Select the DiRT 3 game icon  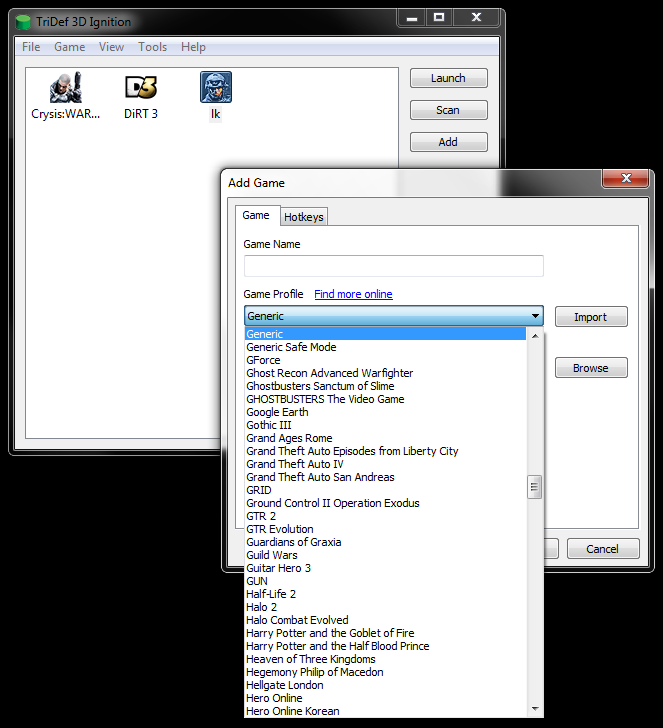(141, 88)
